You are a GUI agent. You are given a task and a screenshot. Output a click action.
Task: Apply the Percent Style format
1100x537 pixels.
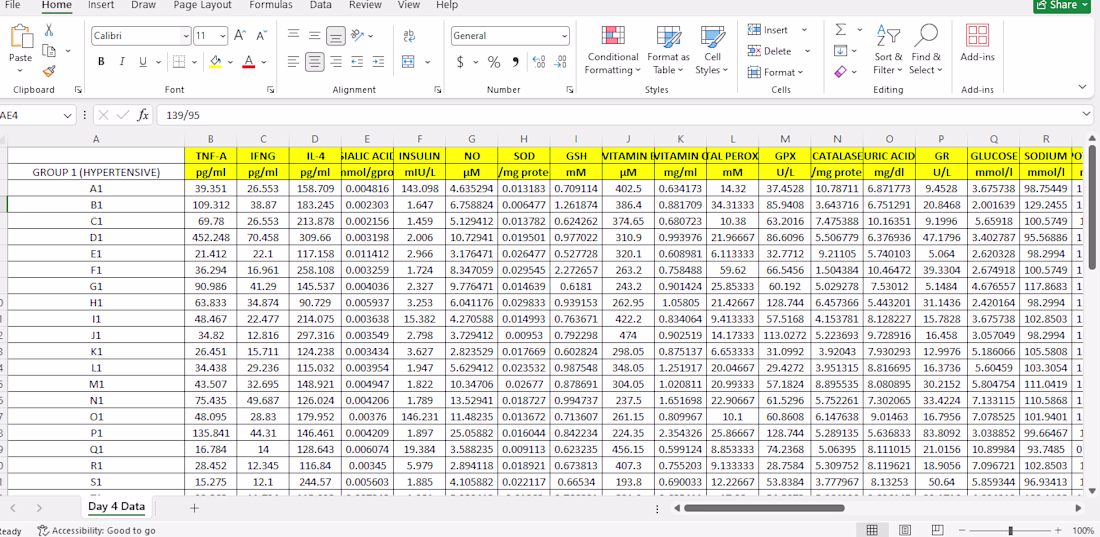click(494, 62)
